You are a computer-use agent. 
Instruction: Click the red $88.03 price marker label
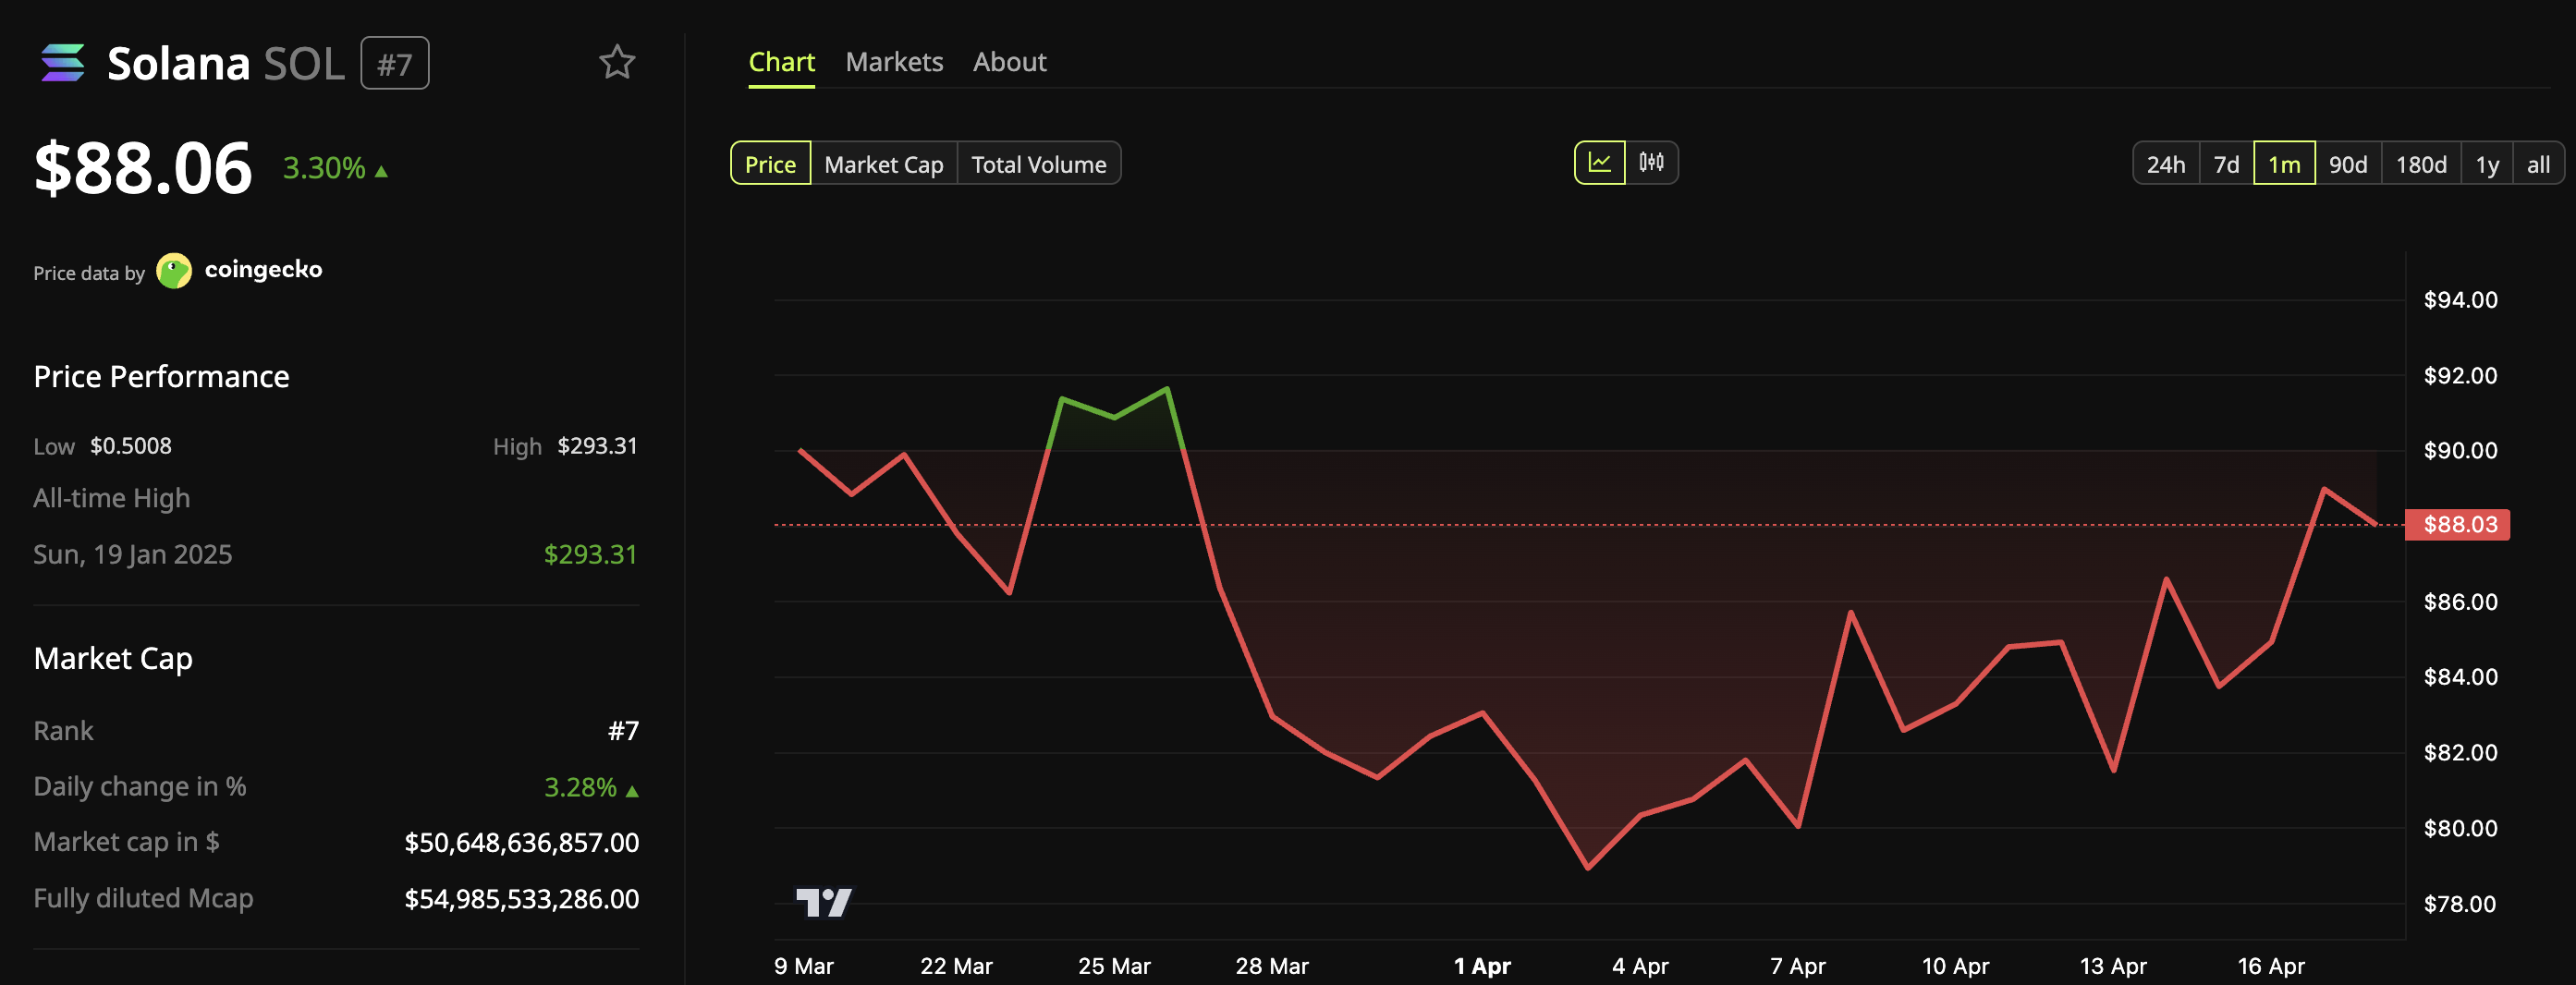(x=2459, y=524)
